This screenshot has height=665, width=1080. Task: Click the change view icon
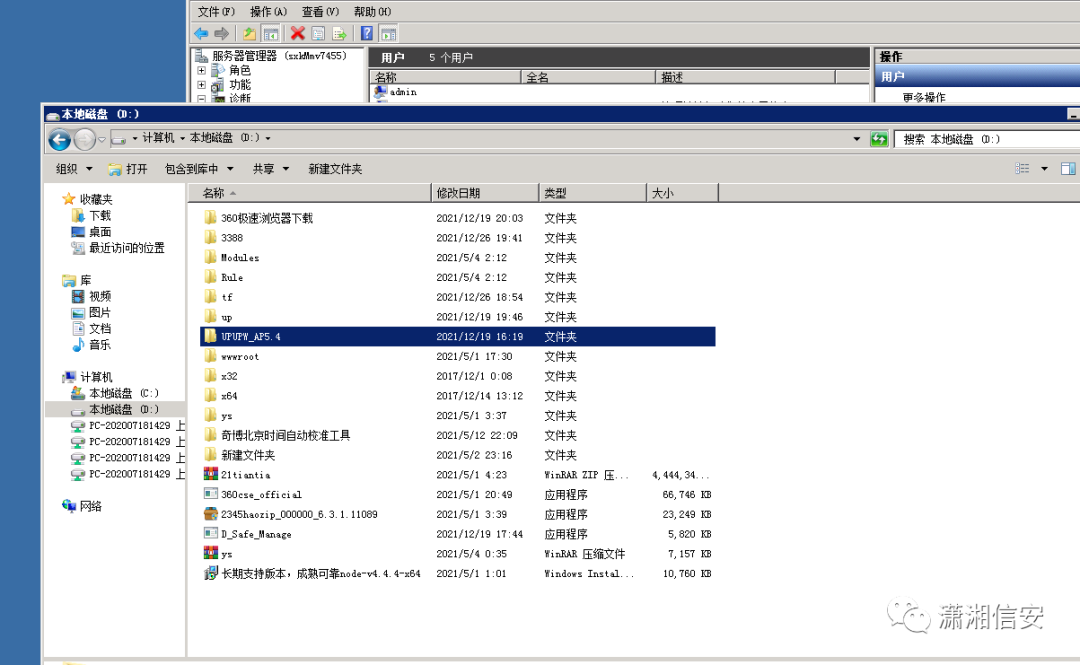(x=1022, y=169)
